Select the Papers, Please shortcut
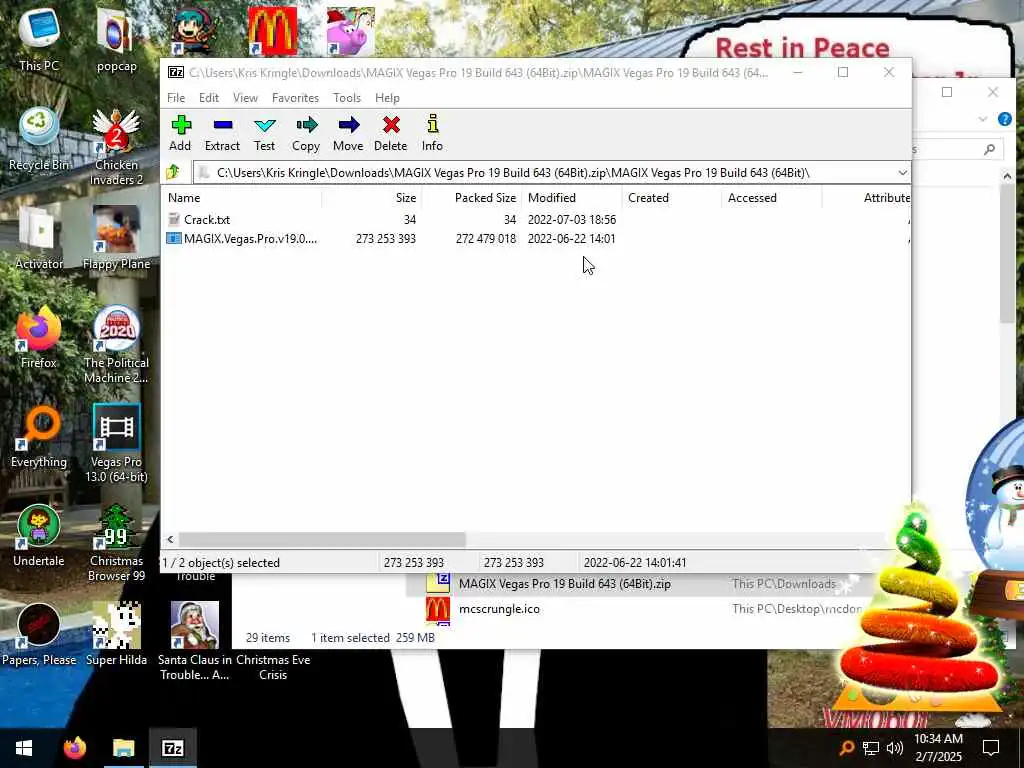Screen dimensions: 1024x768 (39, 635)
